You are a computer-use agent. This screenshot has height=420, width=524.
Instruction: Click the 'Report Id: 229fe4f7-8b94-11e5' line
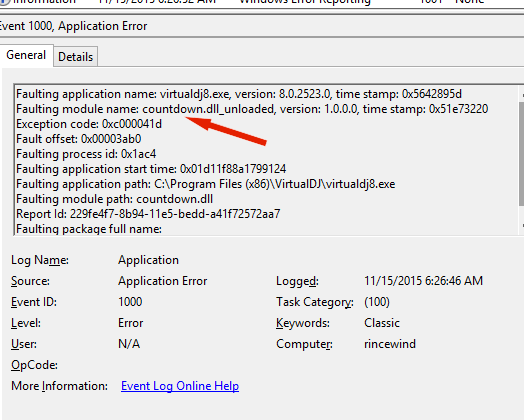(148, 214)
